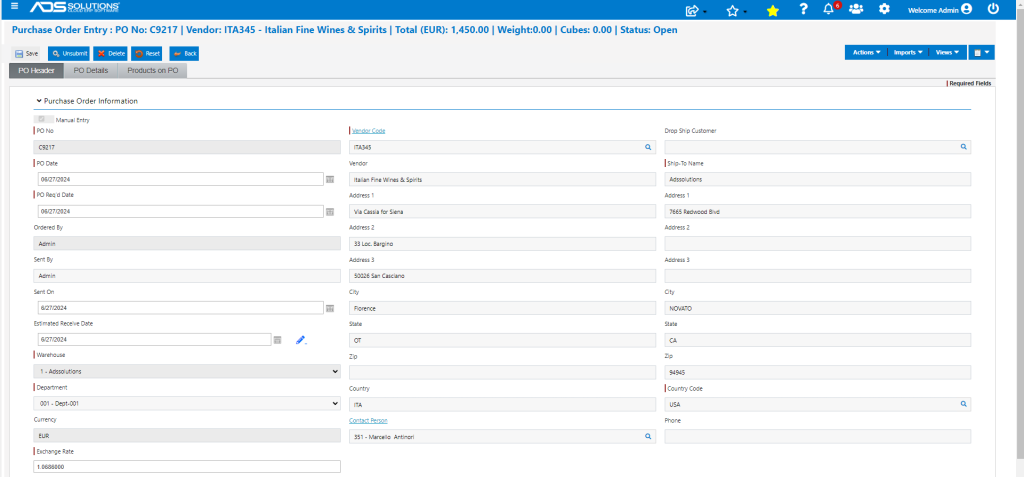The height and width of the screenshot is (477, 1024).
Task: Open the Contact Person link
Action: (x=369, y=420)
